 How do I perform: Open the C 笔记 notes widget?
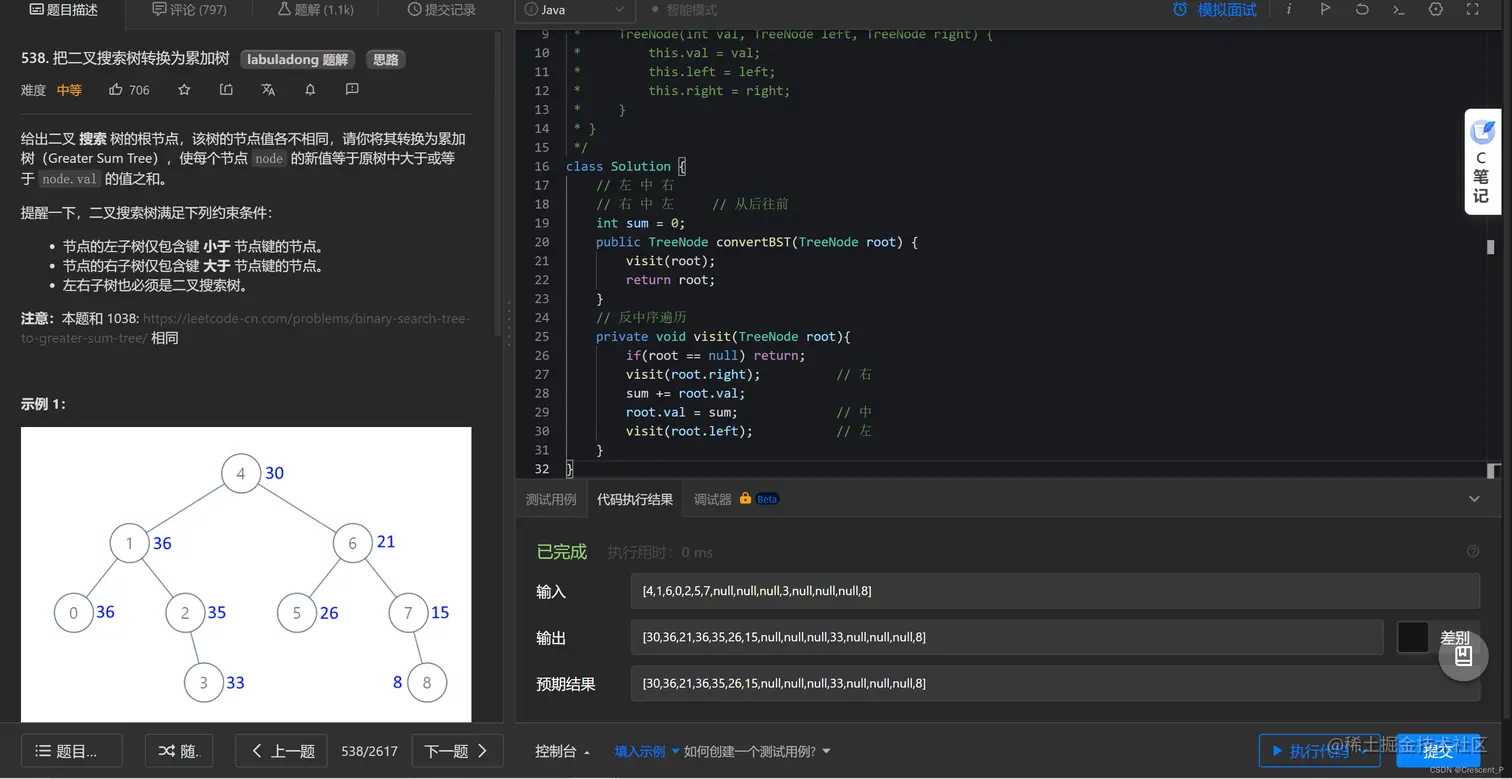point(1482,161)
